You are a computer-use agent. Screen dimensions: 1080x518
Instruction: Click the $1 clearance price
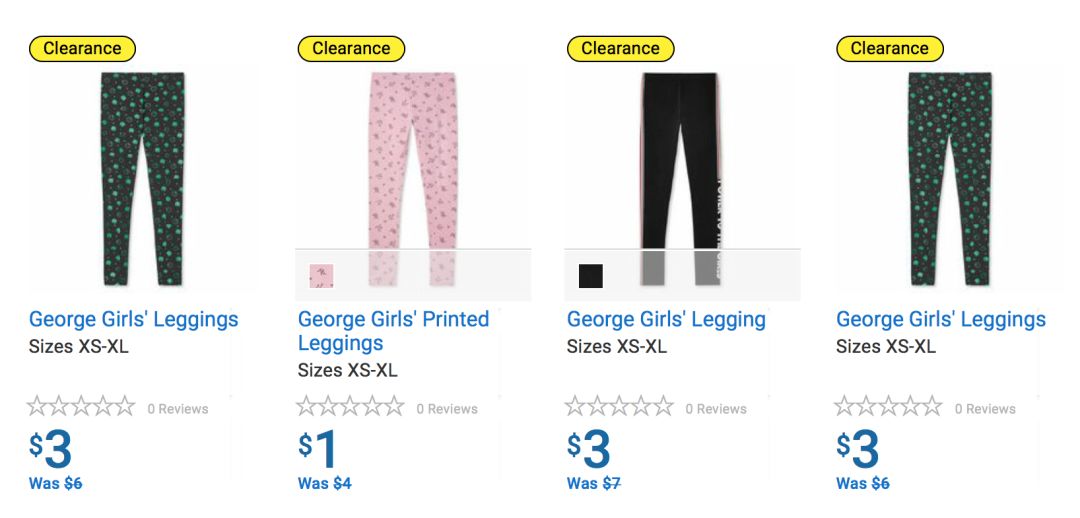[x=319, y=450]
